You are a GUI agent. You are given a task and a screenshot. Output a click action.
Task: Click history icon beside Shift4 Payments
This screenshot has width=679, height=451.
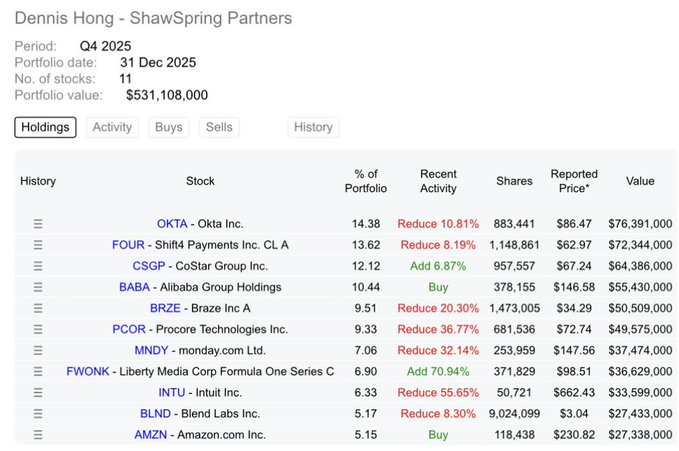pos(38,245)
